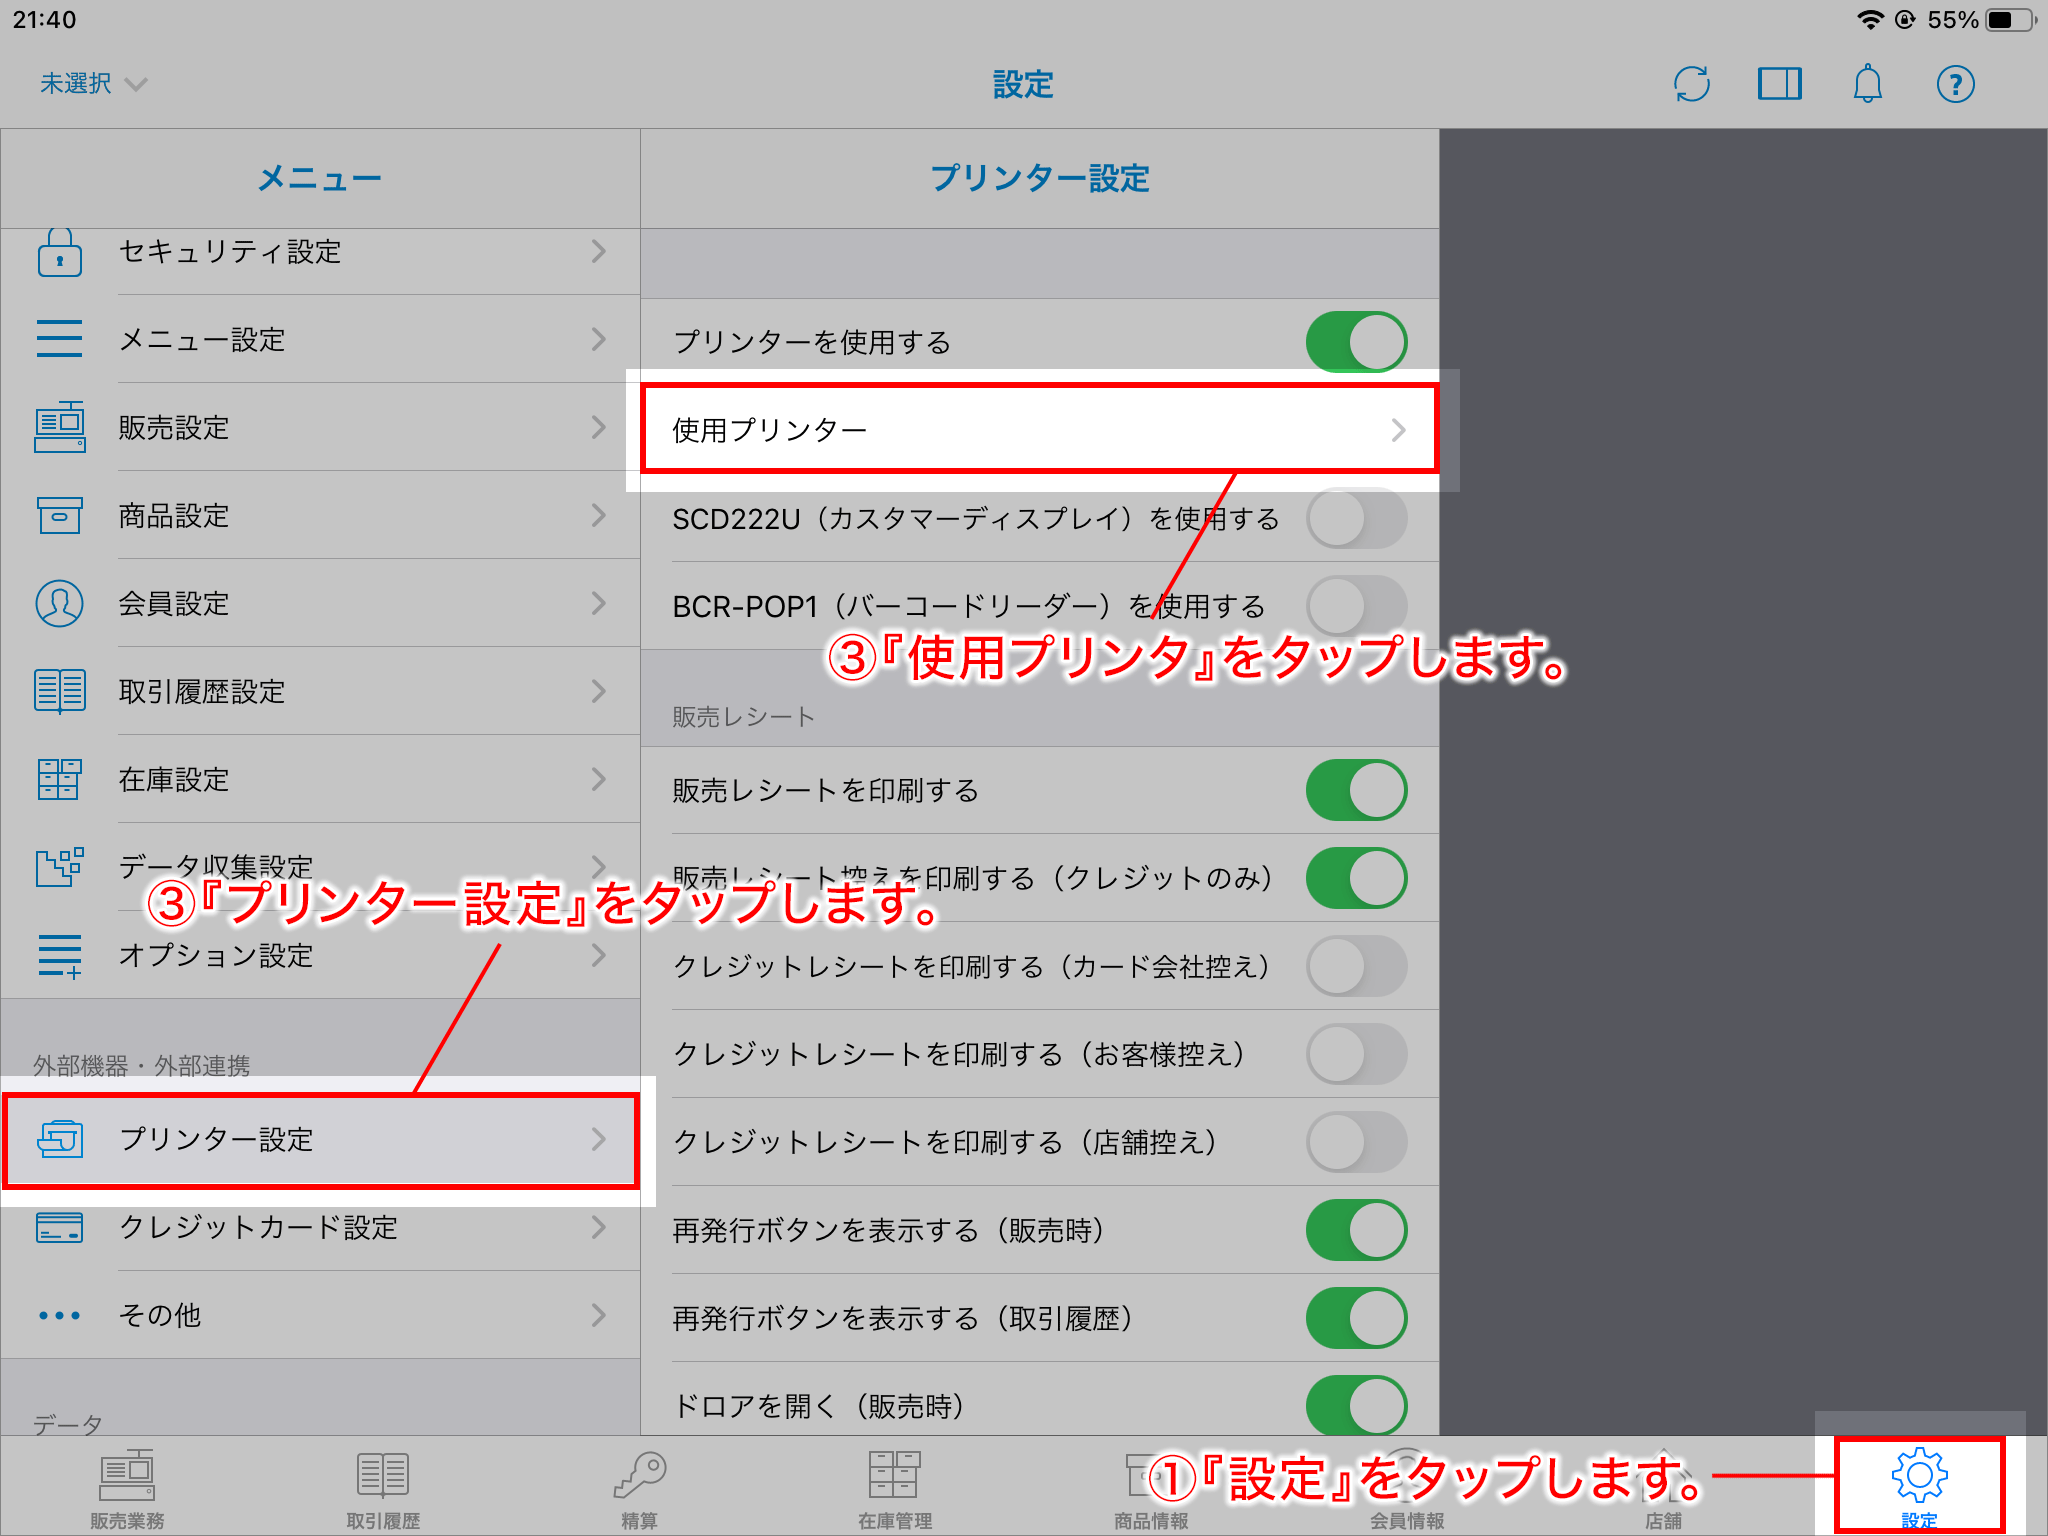Tap 会員設定 in the menu list

click(320, 604)
